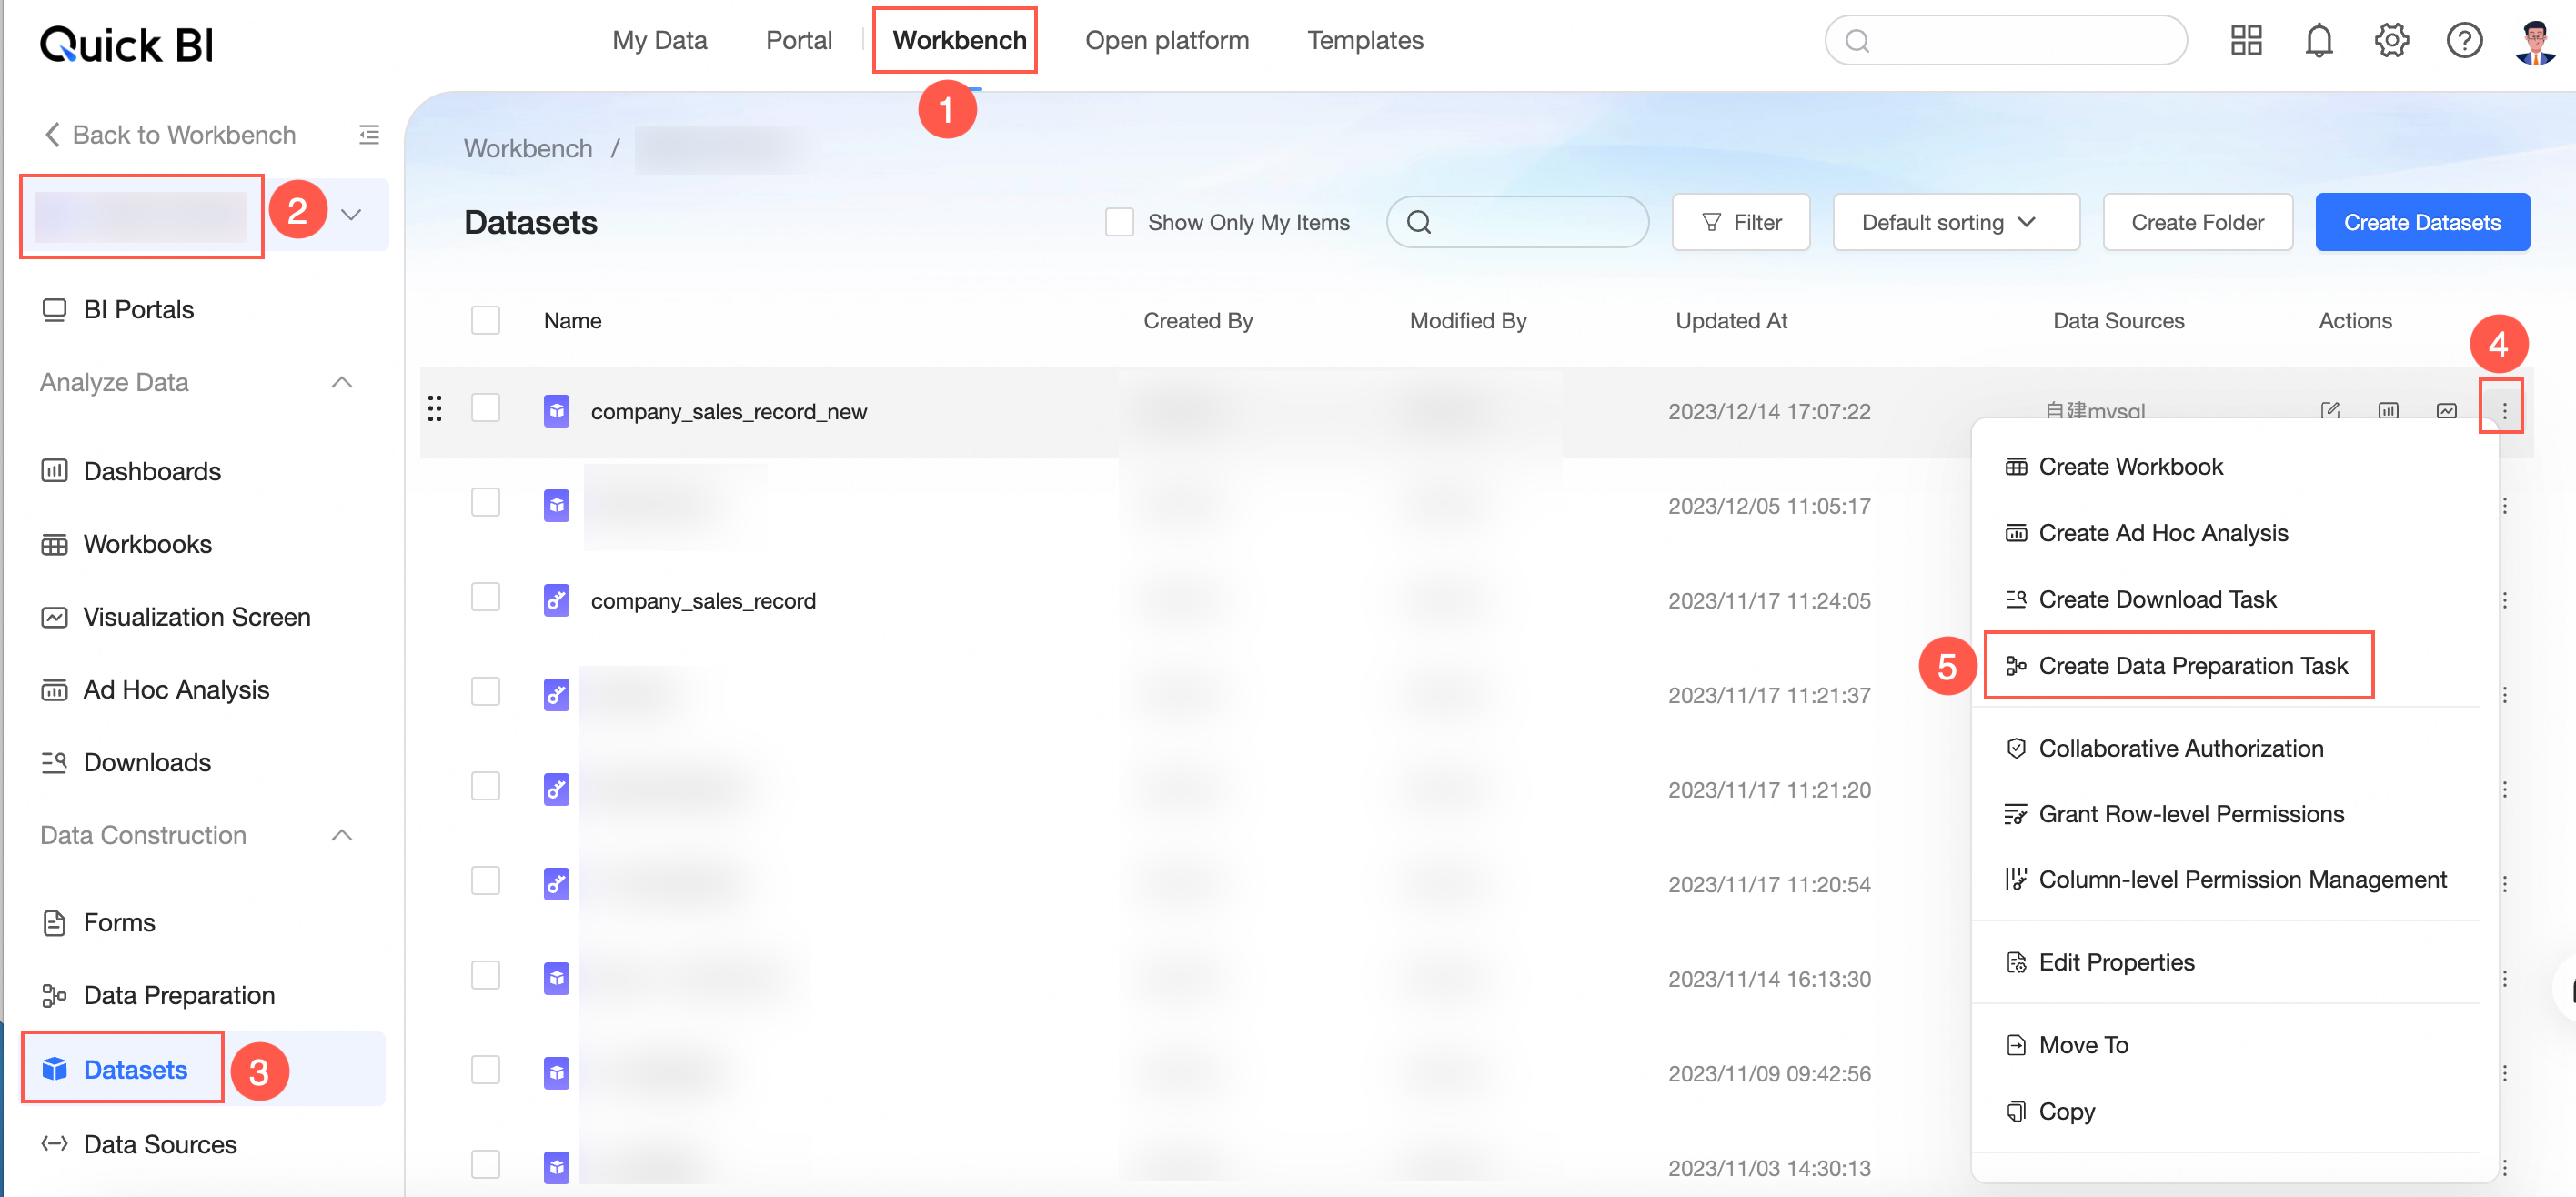Image resolution: width=2576 pixels, height=1197 pixels.
Task: Open the help question mark icon
Action: 2463,41
